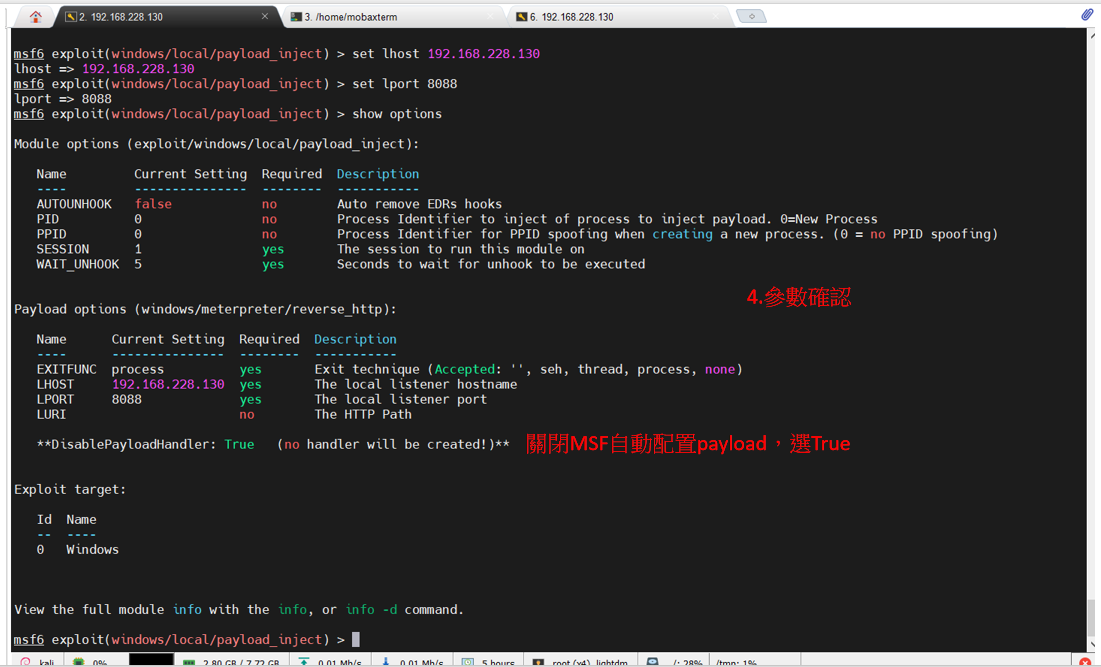Click the AUTOUNHOOK option name
This screenshot has height=667, width=1101.
pyautogui.click(x=74, y=204)
